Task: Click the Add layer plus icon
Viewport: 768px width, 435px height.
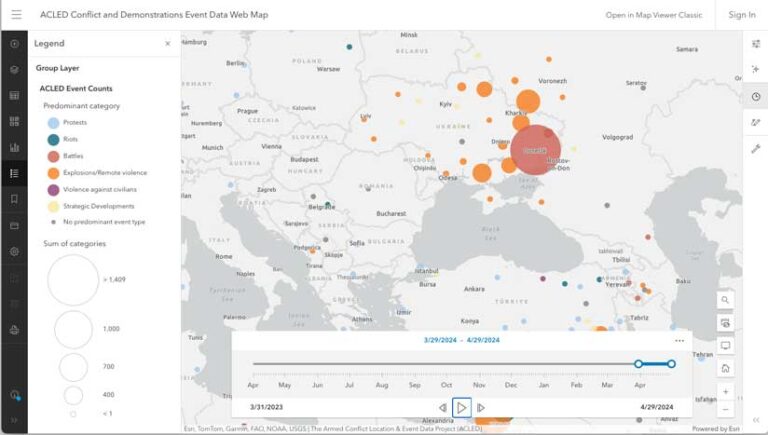Action: tap(14, 44)
